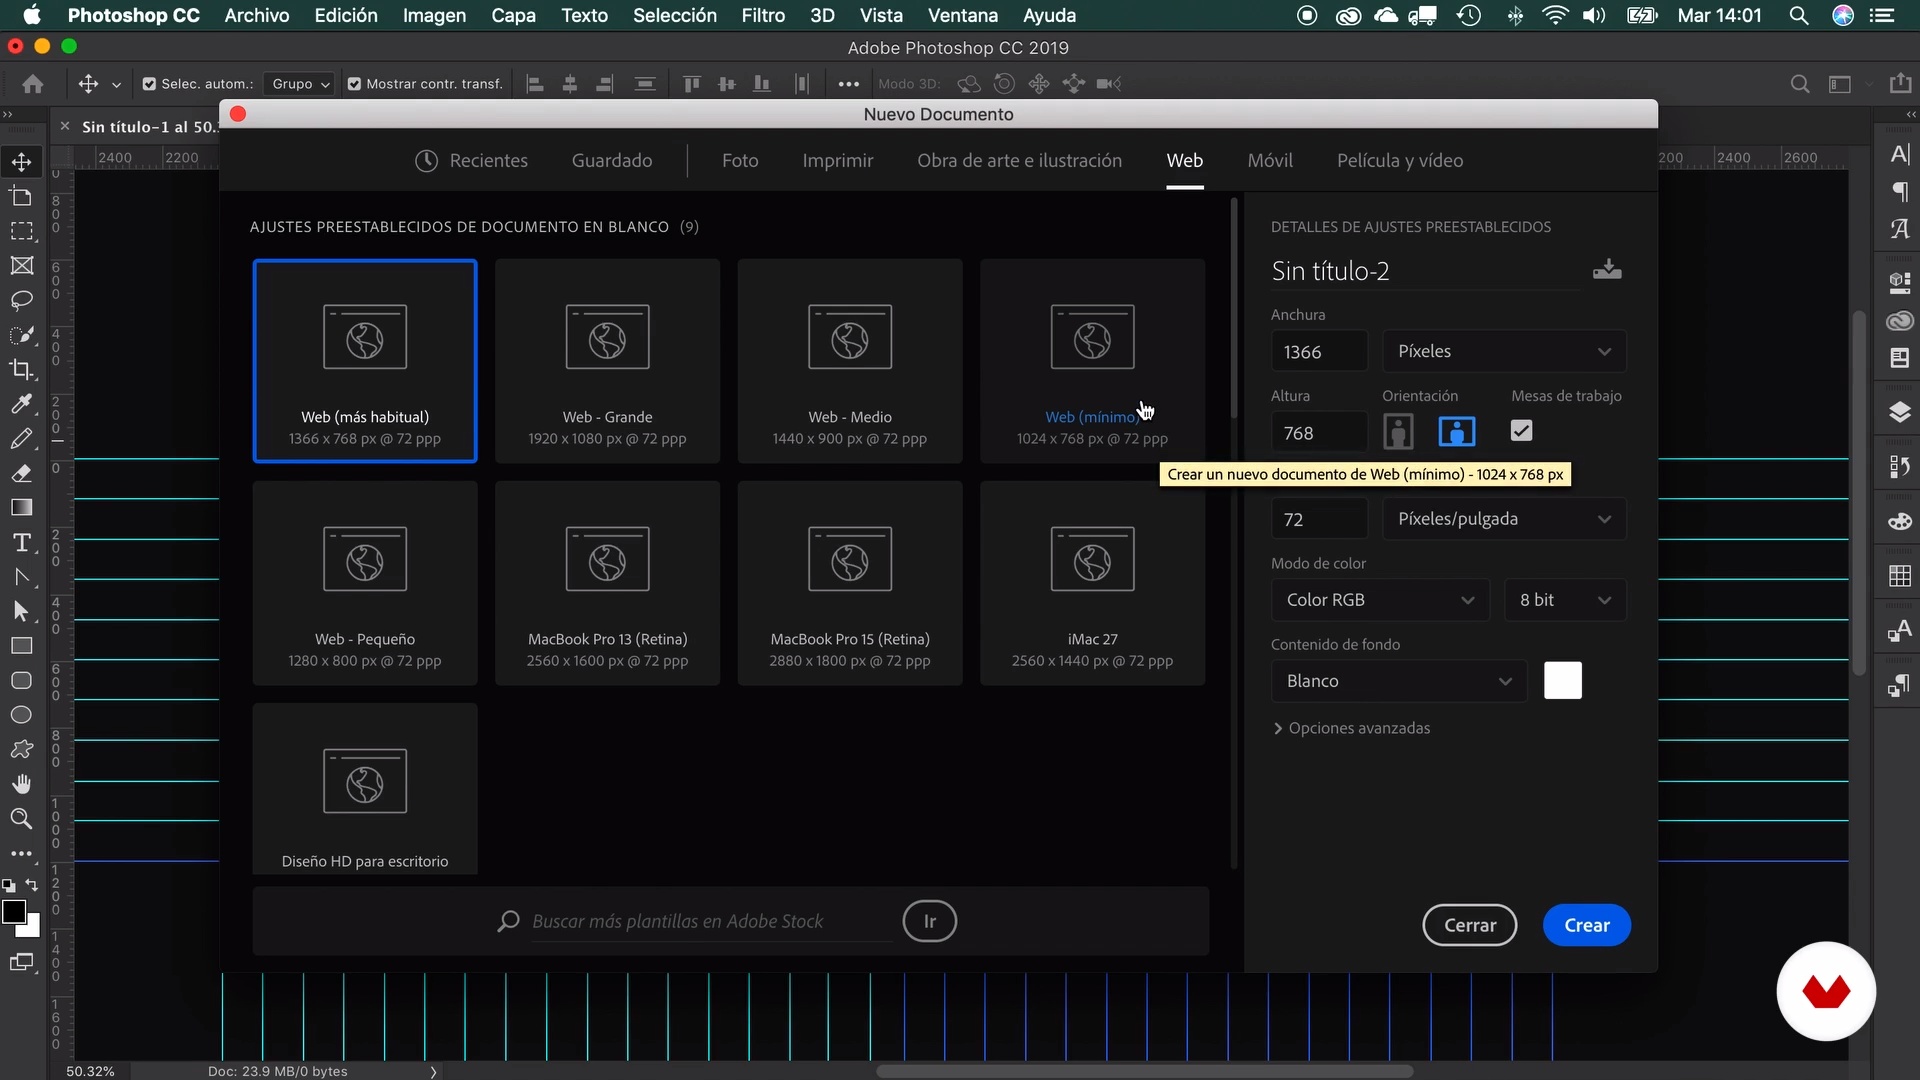Open the Blanco background content dropdown
Screen dimensions: 1920x1080
tap(1399, 681)
